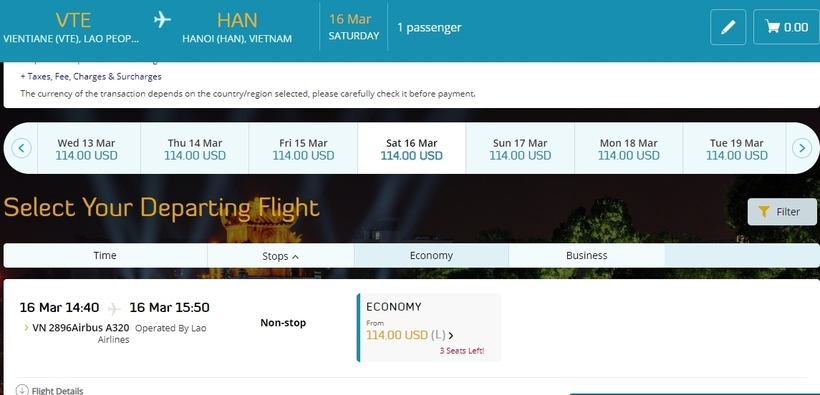820x395 pixels.
Task: Choose Sun 17 Mar date
Action: [x=520, y=149]
